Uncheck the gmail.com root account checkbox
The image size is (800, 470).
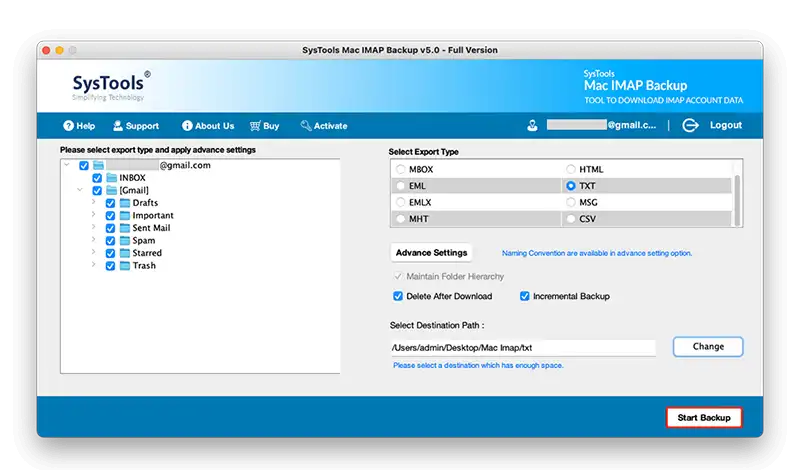[x=84, y=165]
